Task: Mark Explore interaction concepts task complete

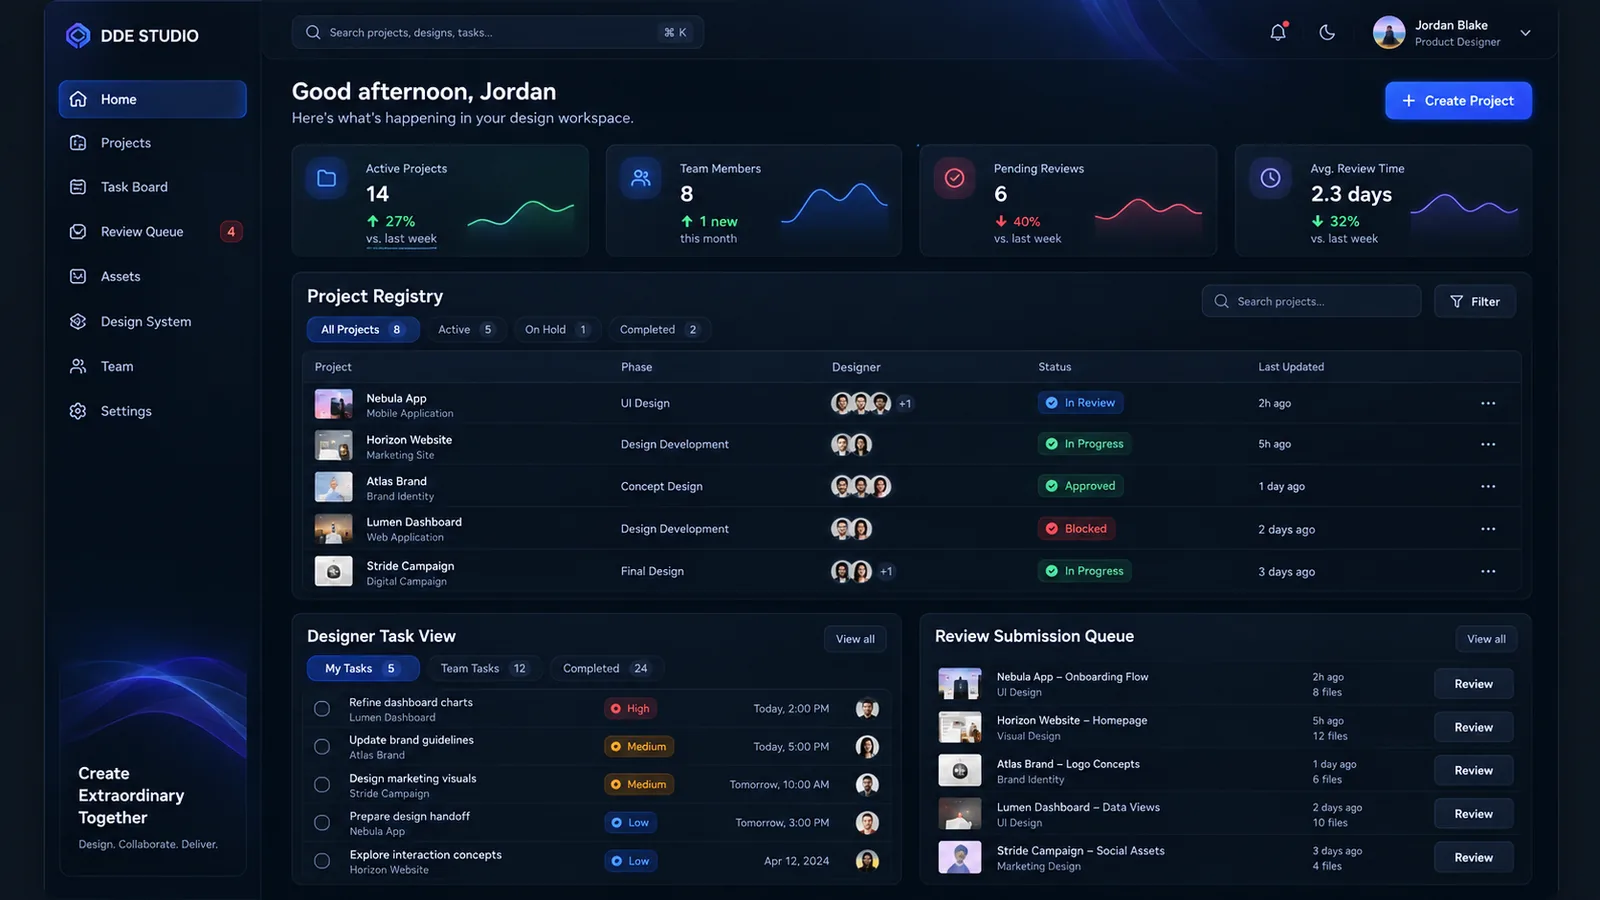Action: tap(322, 861)
